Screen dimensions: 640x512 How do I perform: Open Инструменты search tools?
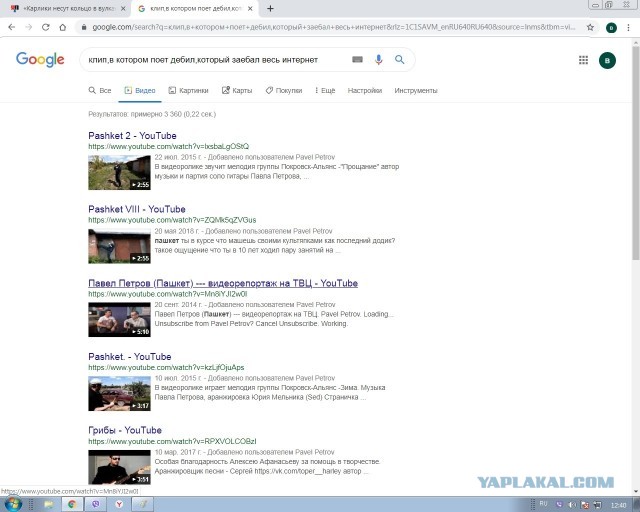[x=416, y=91]
